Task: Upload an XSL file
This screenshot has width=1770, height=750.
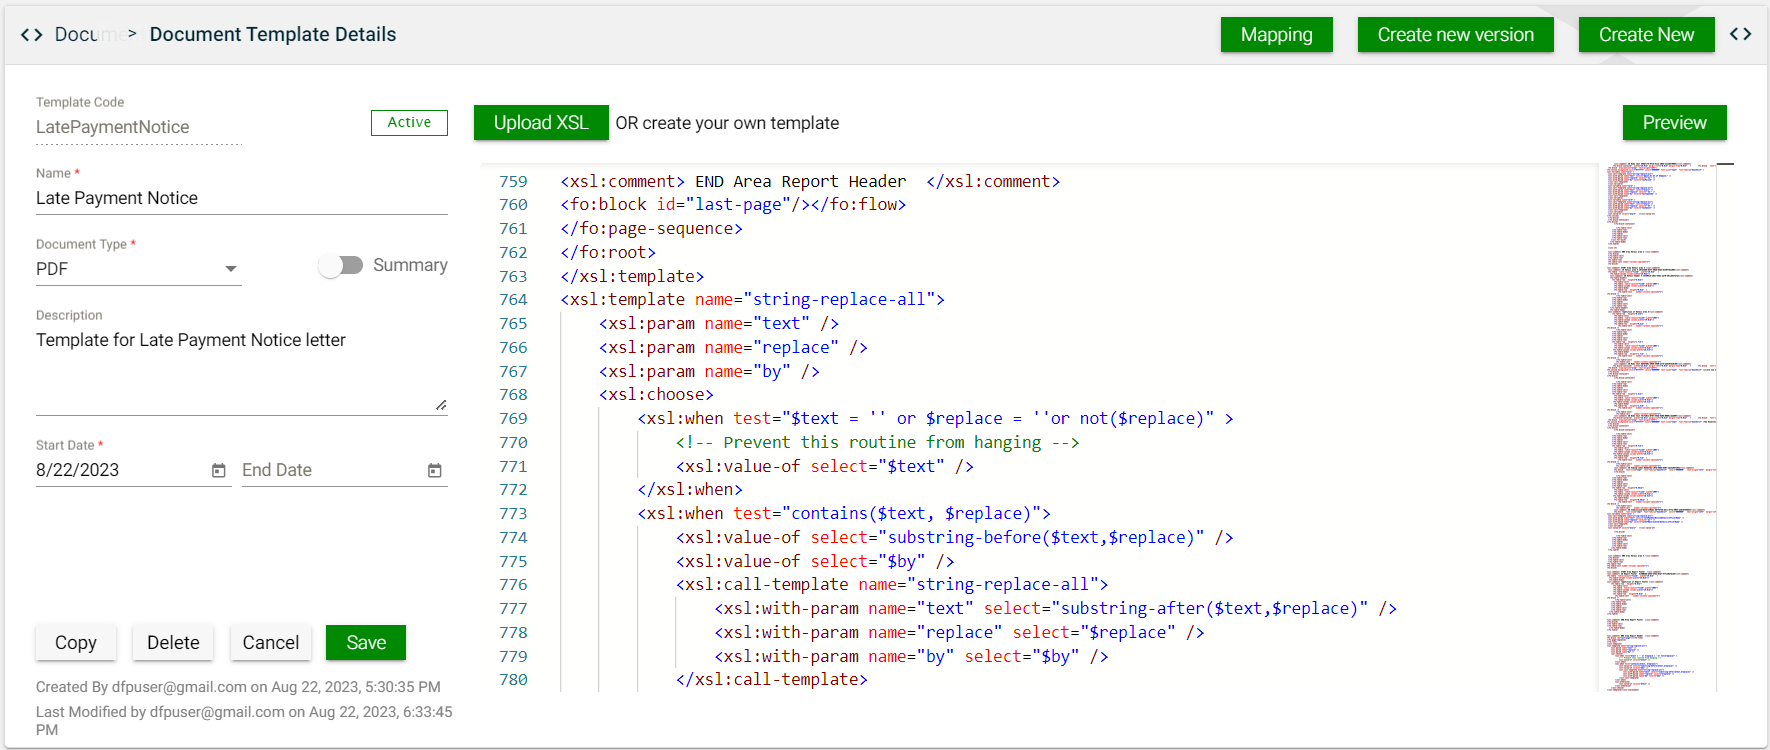Action: (540, 123)
